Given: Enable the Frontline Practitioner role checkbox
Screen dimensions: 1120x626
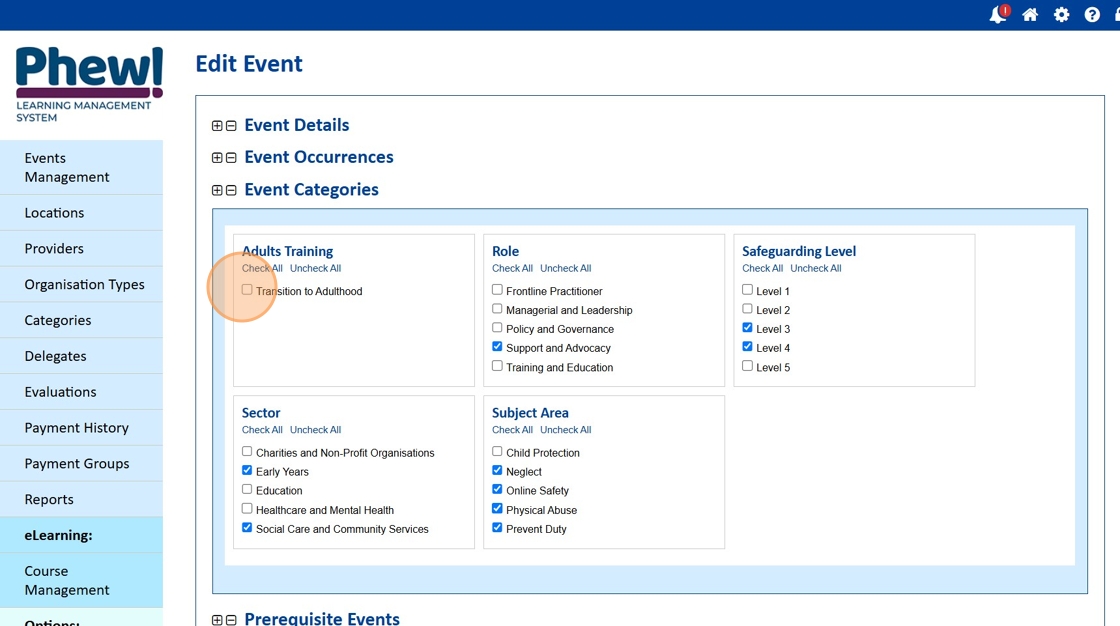Looking at the screenshot, I should [x=497, y=290].
